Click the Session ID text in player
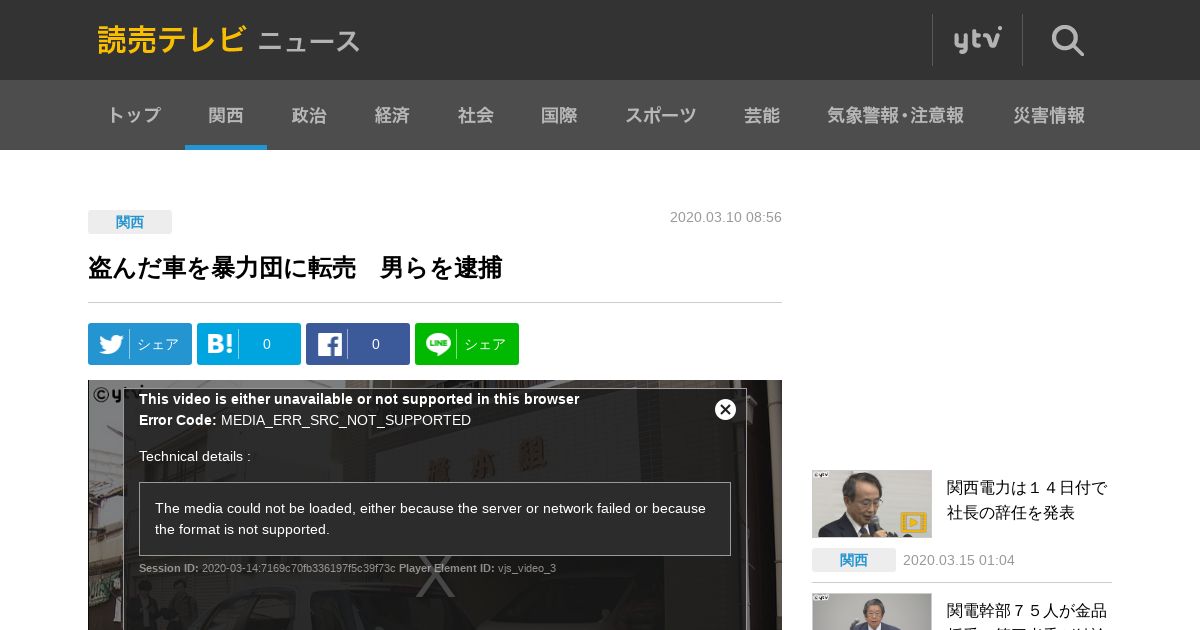The height and width of the screenshot is (630, 1200). coord(267,568)
